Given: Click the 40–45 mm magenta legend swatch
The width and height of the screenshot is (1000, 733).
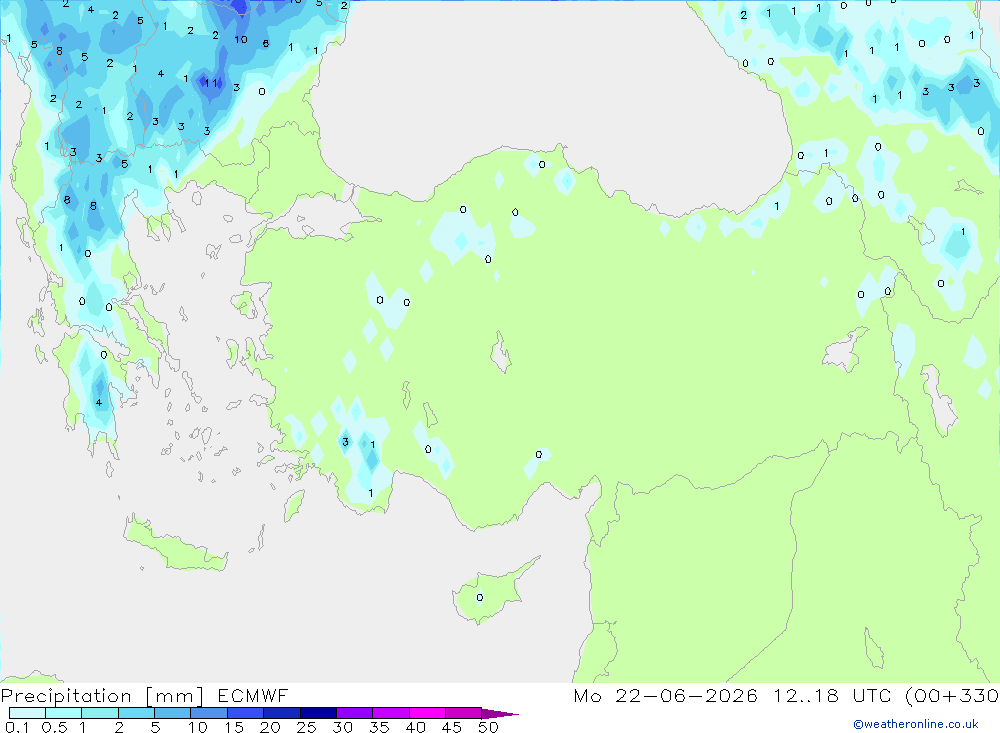Looking at the screenshot, I should (x=427, y=713).
